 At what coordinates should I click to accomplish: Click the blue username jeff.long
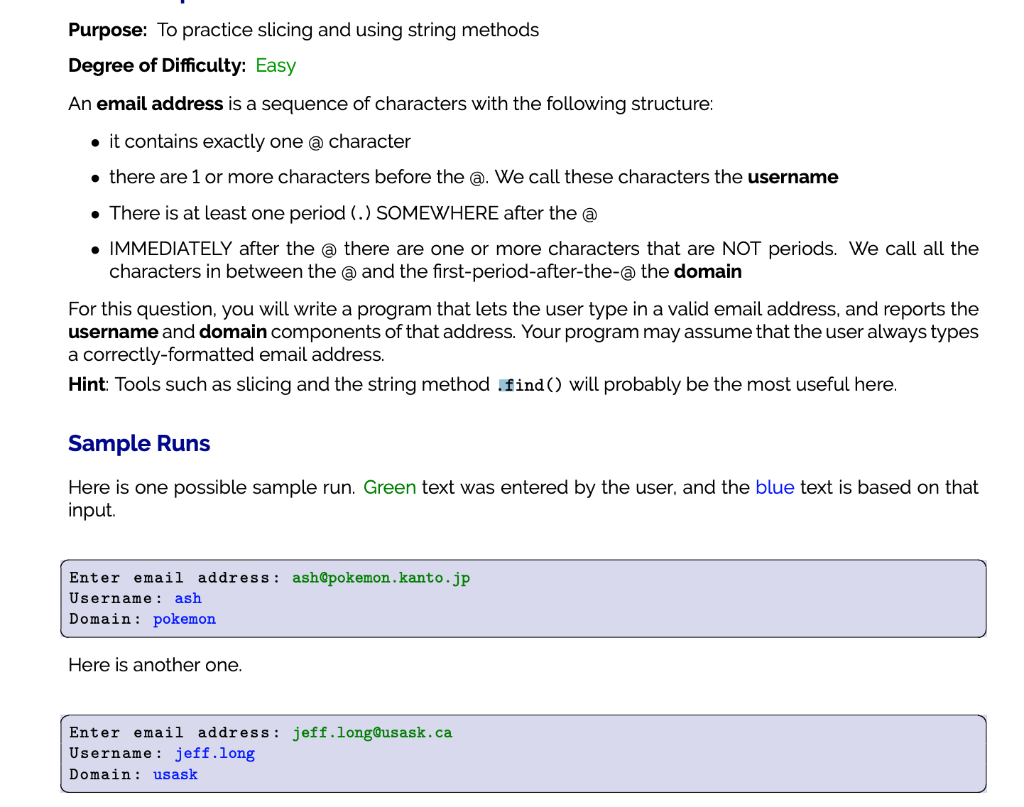(214, 753)
